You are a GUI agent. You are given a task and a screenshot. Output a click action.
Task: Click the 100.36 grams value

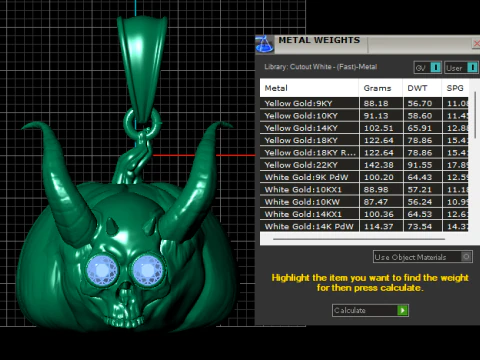pos(379,214)
